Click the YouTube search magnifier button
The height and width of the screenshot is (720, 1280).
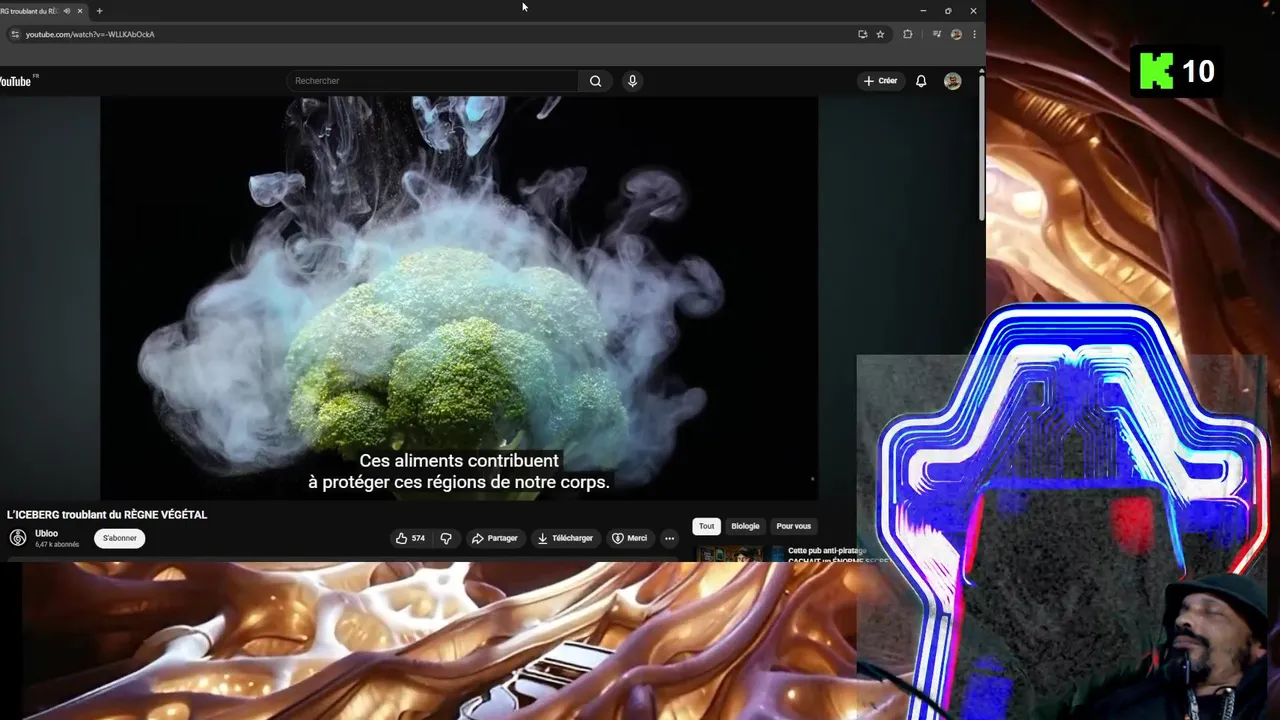tap(595, 81)
